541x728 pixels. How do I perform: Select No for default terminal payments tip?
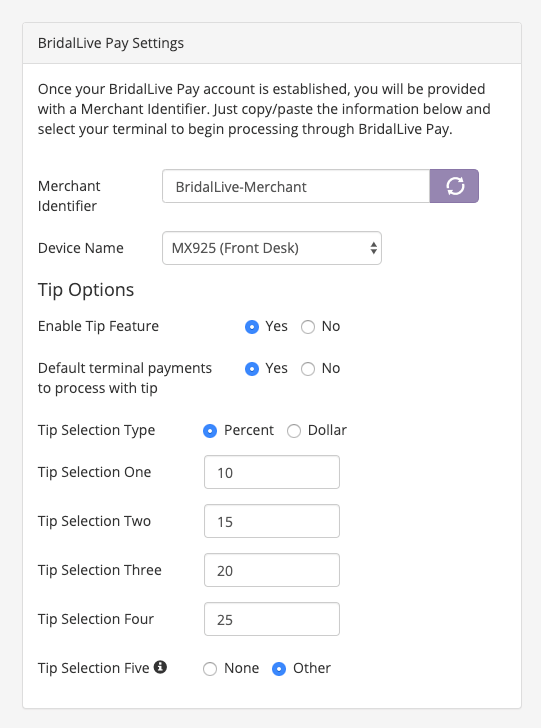tap(308, 369)
